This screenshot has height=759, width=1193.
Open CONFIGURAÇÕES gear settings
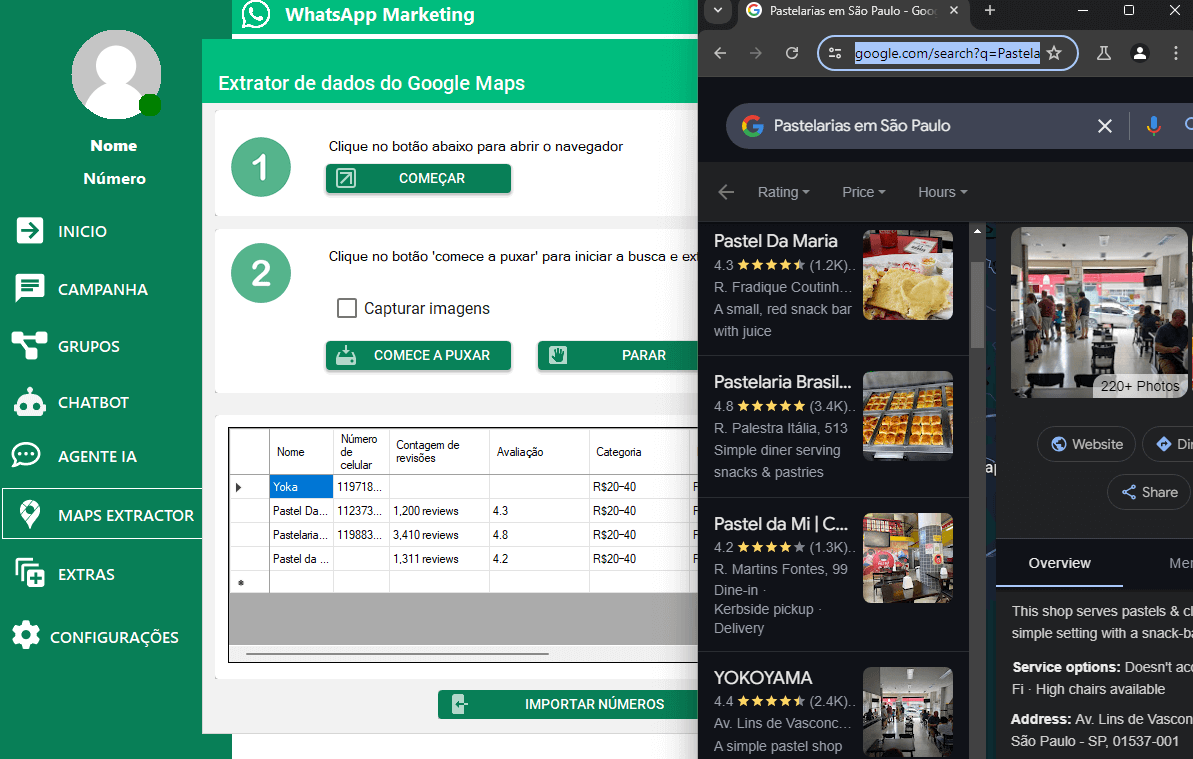pos(96,637)
